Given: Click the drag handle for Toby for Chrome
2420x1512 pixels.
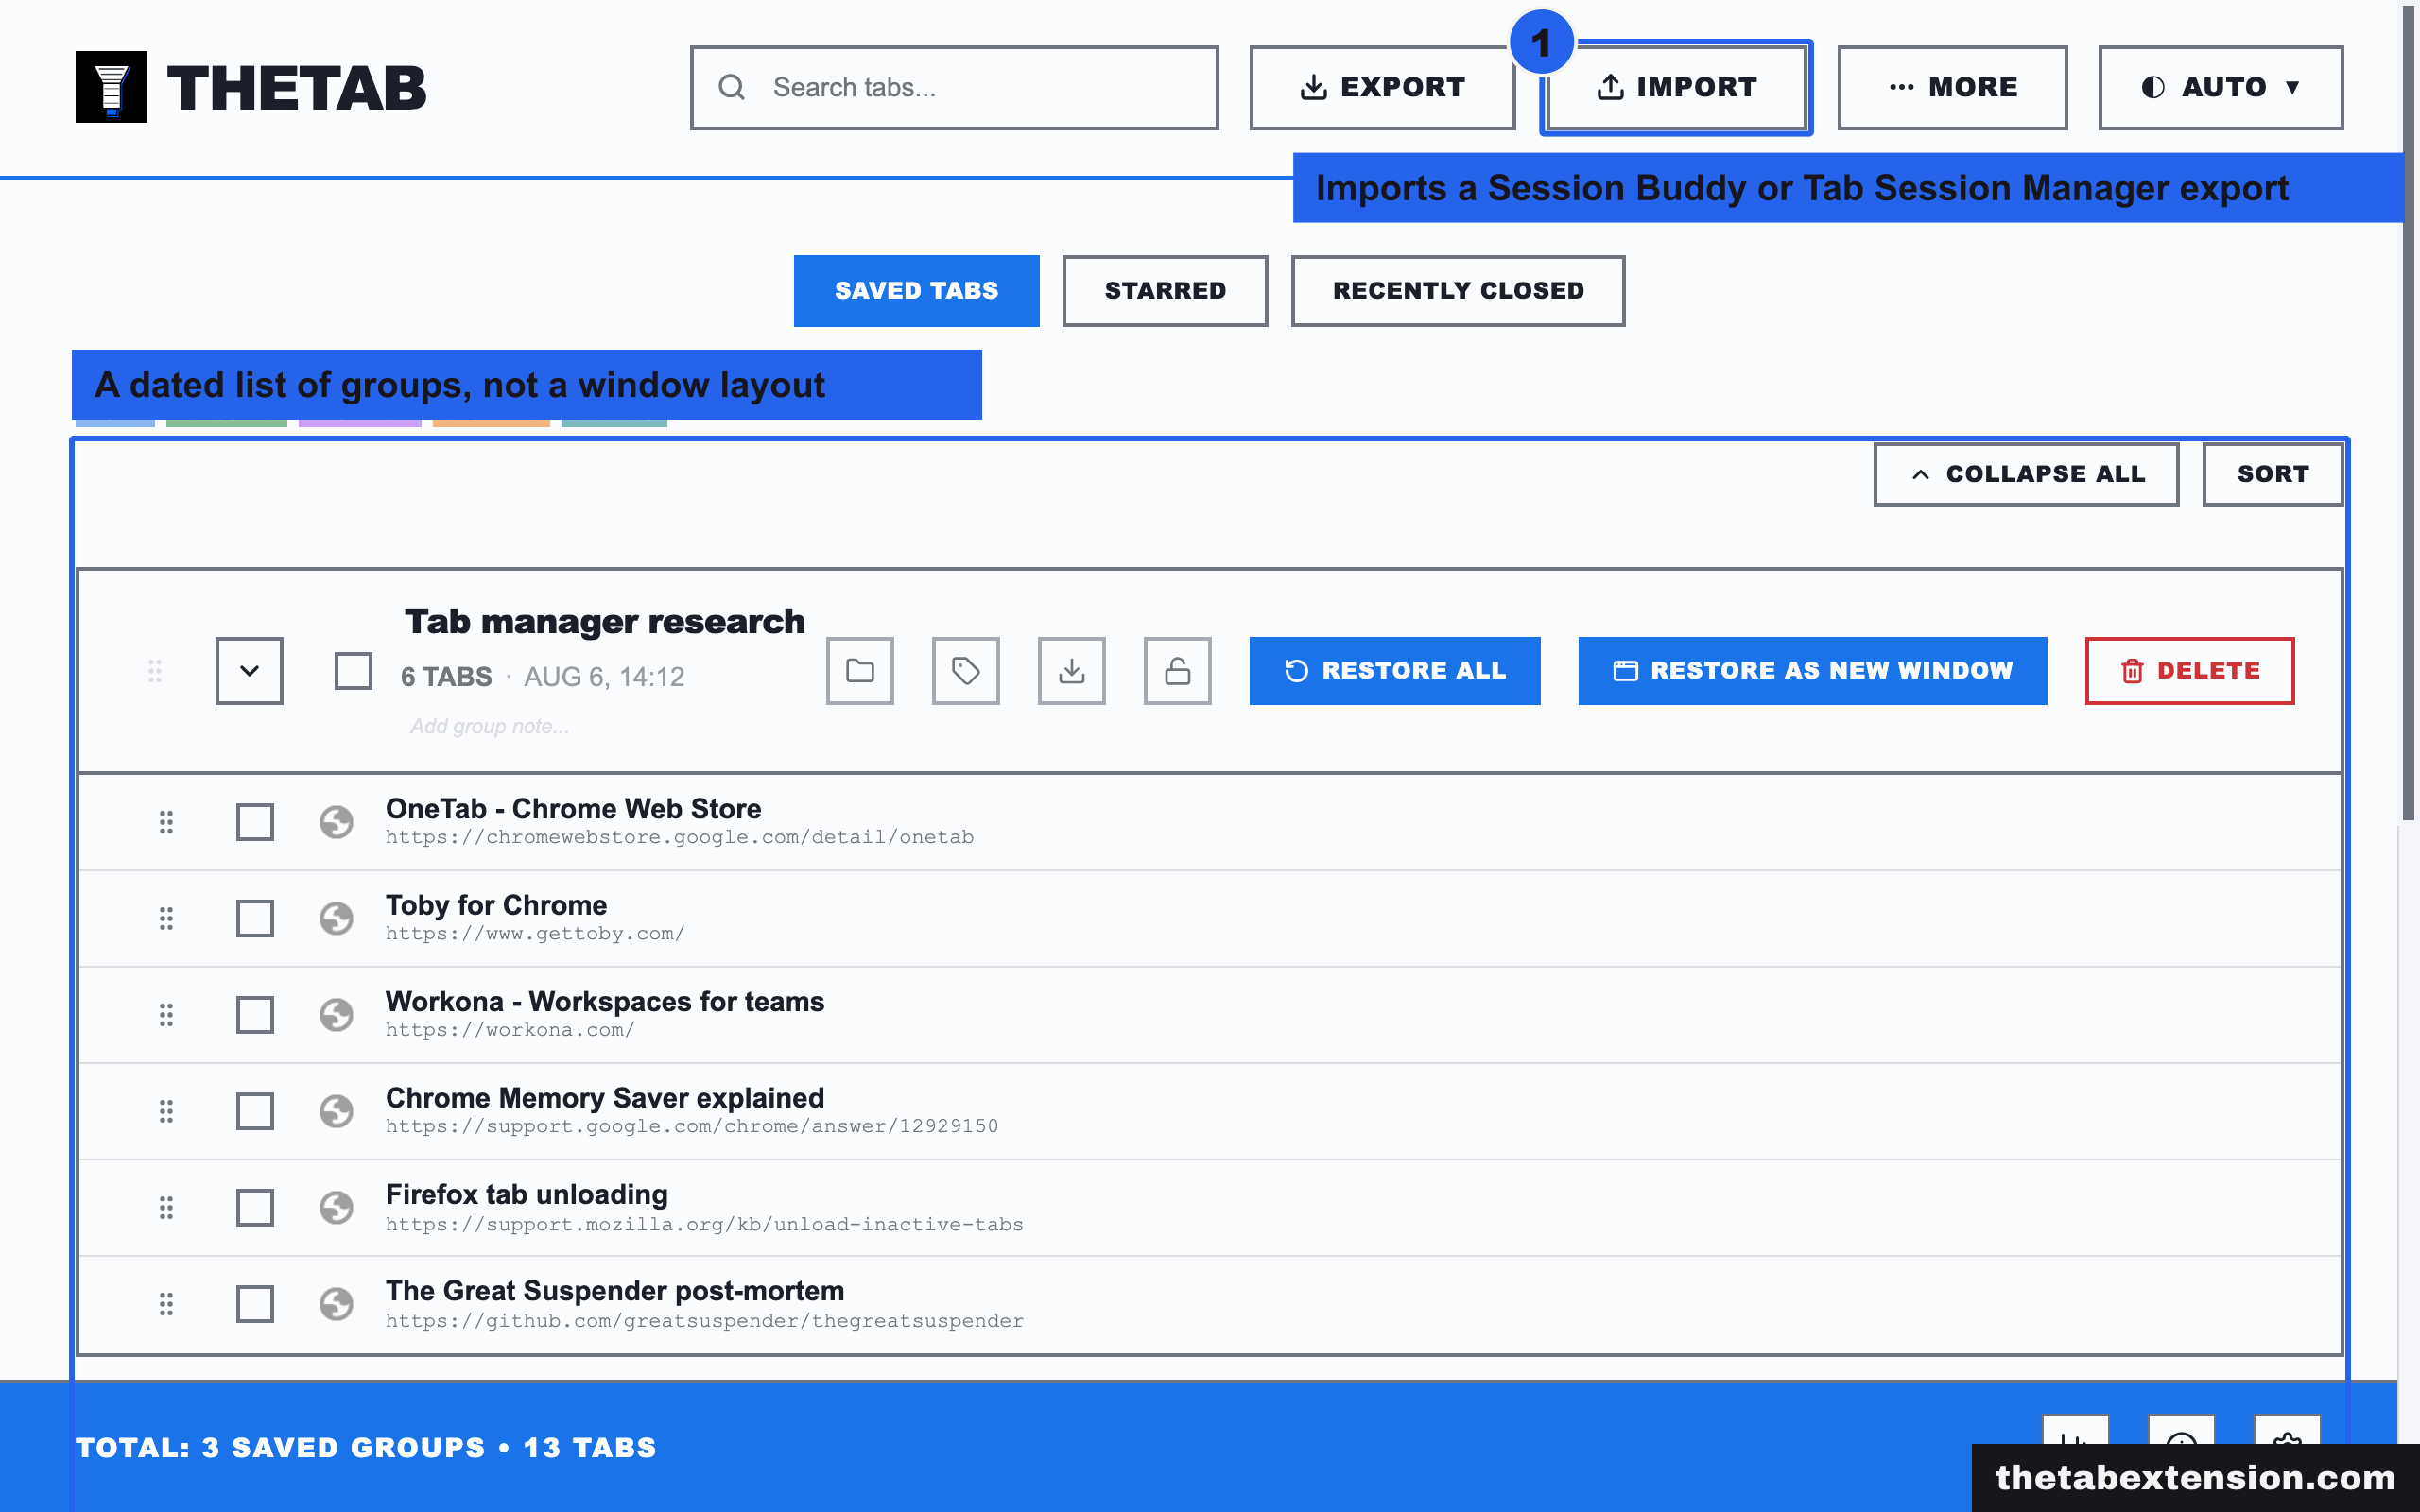Looking at the screenshot, I should tap(166, 918).
